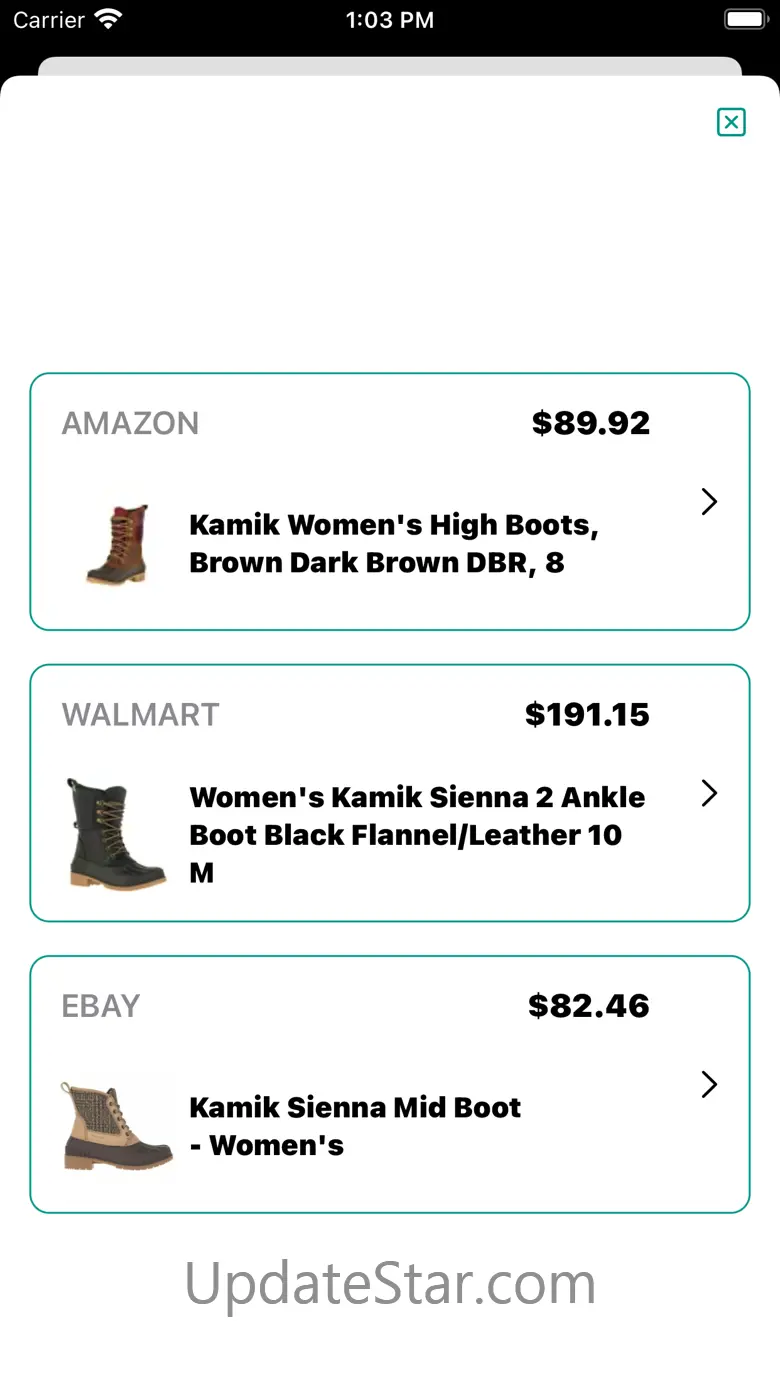Tap the 1:03 PM status bar clock

click(390, 20)
